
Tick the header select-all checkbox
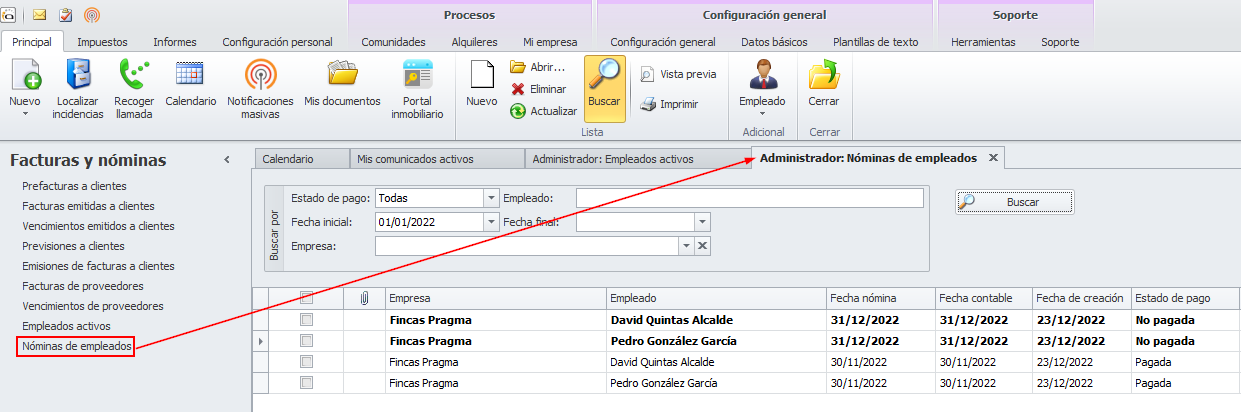(307, 298)
